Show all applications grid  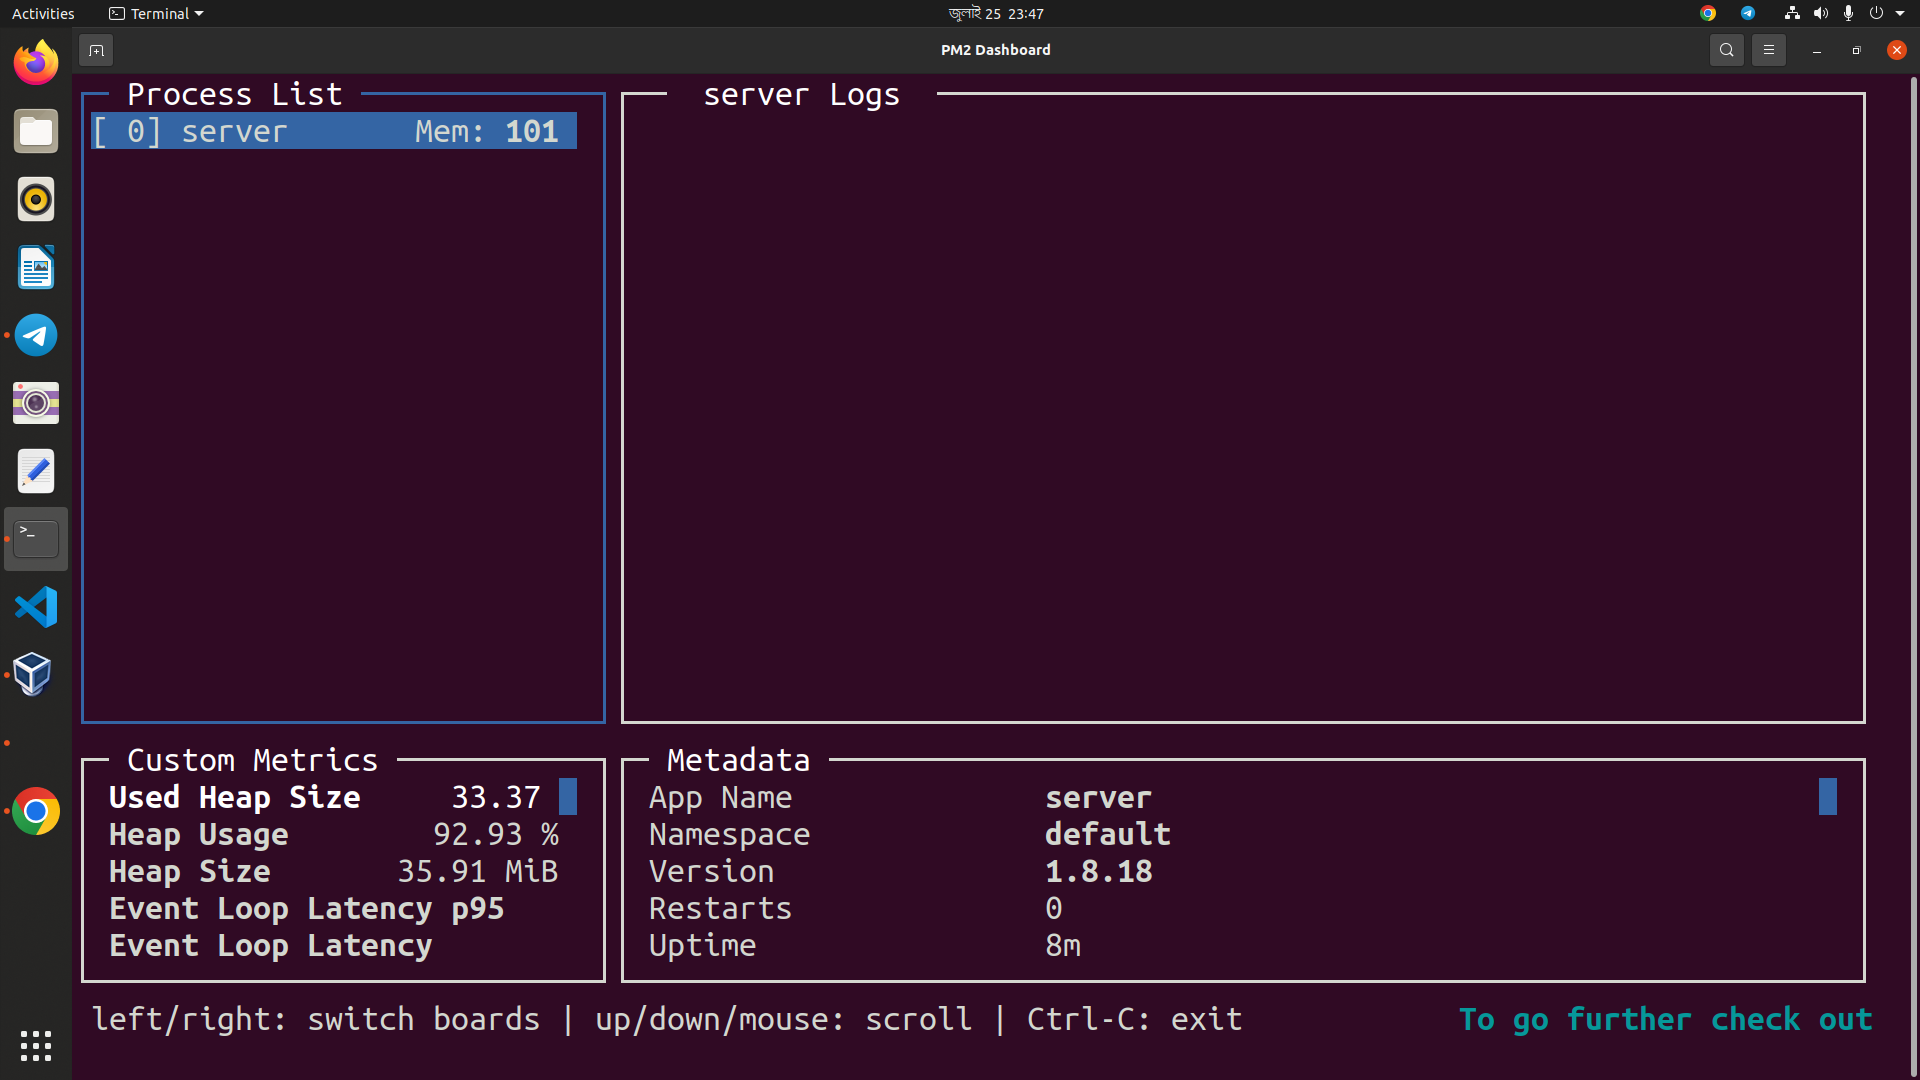click(36, 1046)
